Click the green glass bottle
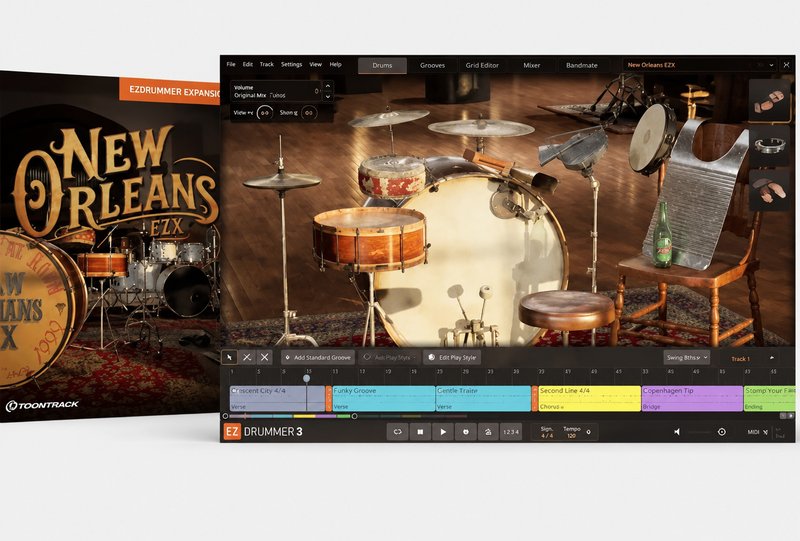The height and width of the screenshot is (541, 800). [662, 235]
